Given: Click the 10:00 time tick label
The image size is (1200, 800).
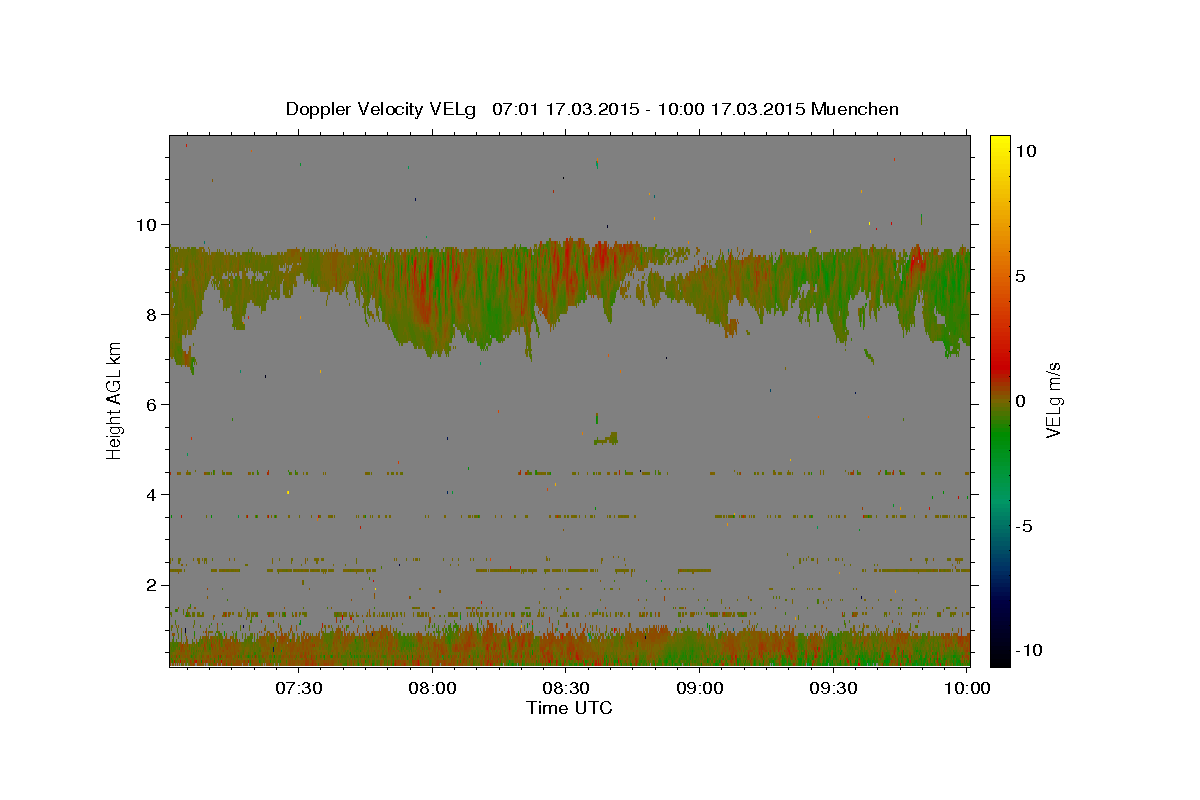Looking at the screenshot, I should point(967,688).
